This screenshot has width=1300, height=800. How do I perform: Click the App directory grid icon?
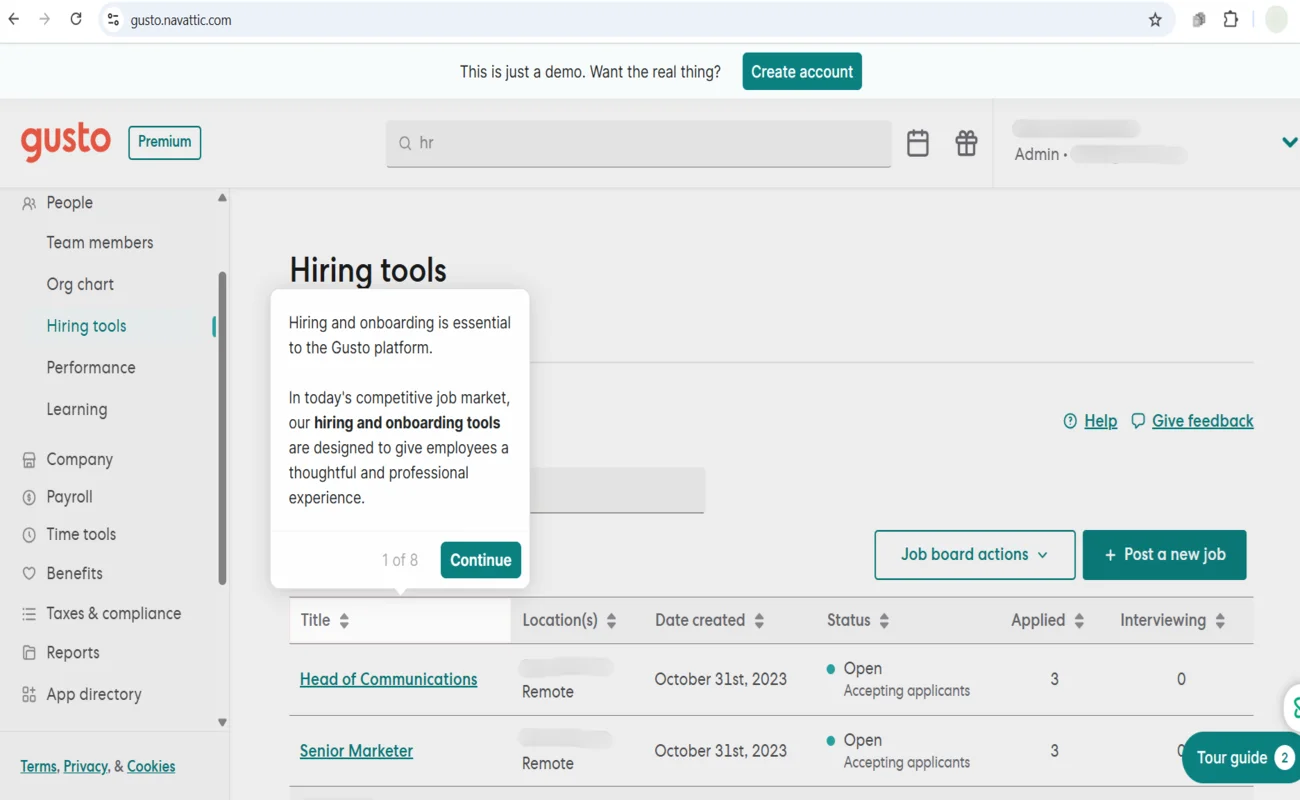click(29, 694)
